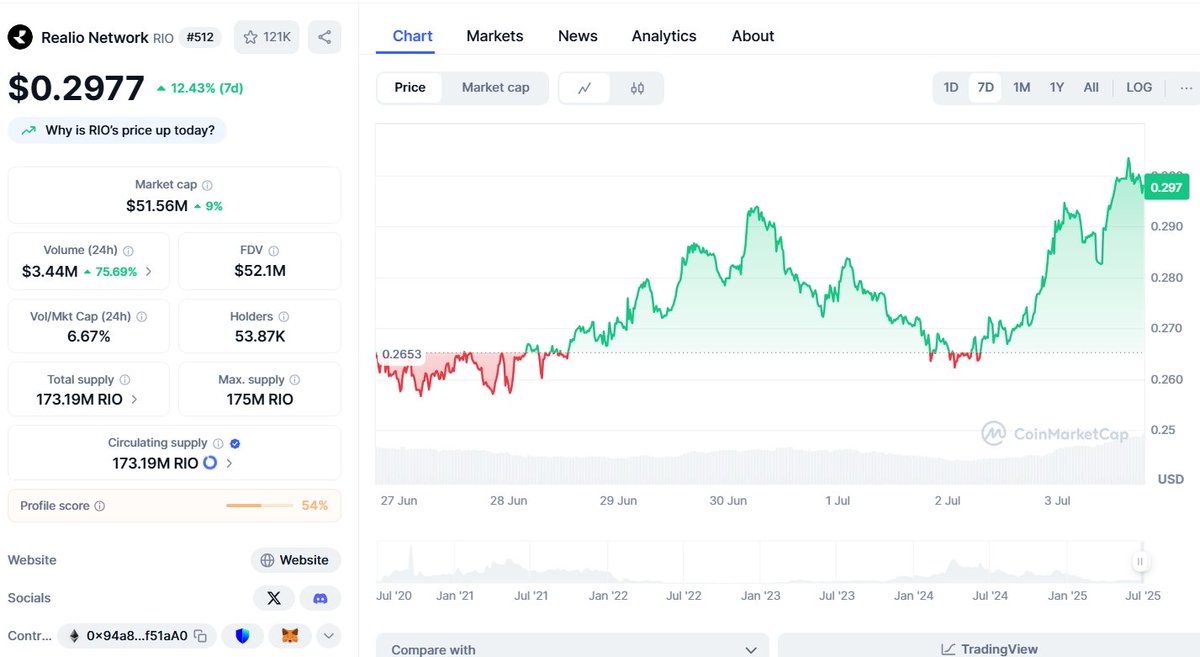Click Circulating supply info icon
The height and width of the screenshot is (657, 1200).
(217, 443)
